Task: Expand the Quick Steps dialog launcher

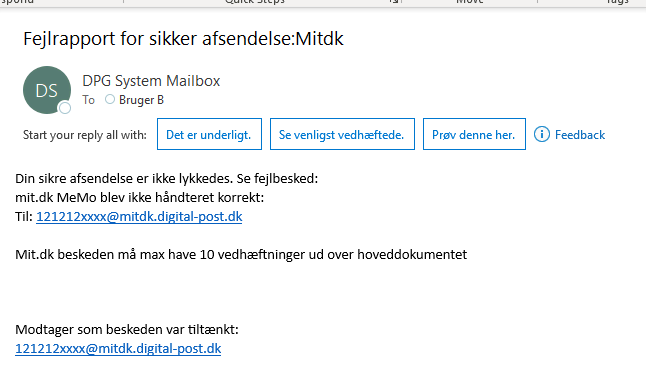Action: click(395, 2)
